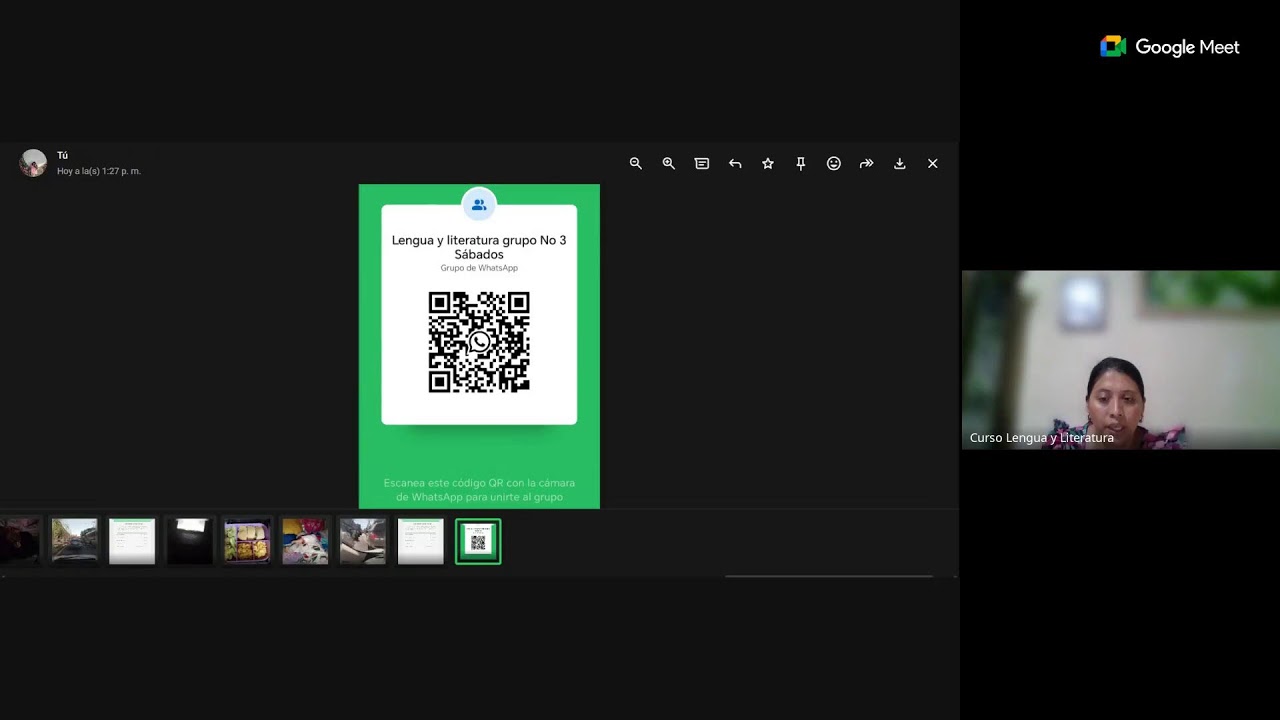Close the WhatsApp media viewer
This screenshot has height=720, width=1280.
click(932, 164)
